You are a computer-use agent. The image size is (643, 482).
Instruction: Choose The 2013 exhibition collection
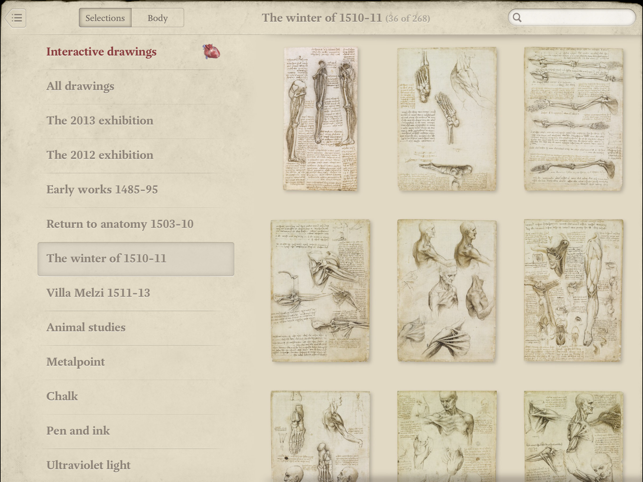coord(99,121)
